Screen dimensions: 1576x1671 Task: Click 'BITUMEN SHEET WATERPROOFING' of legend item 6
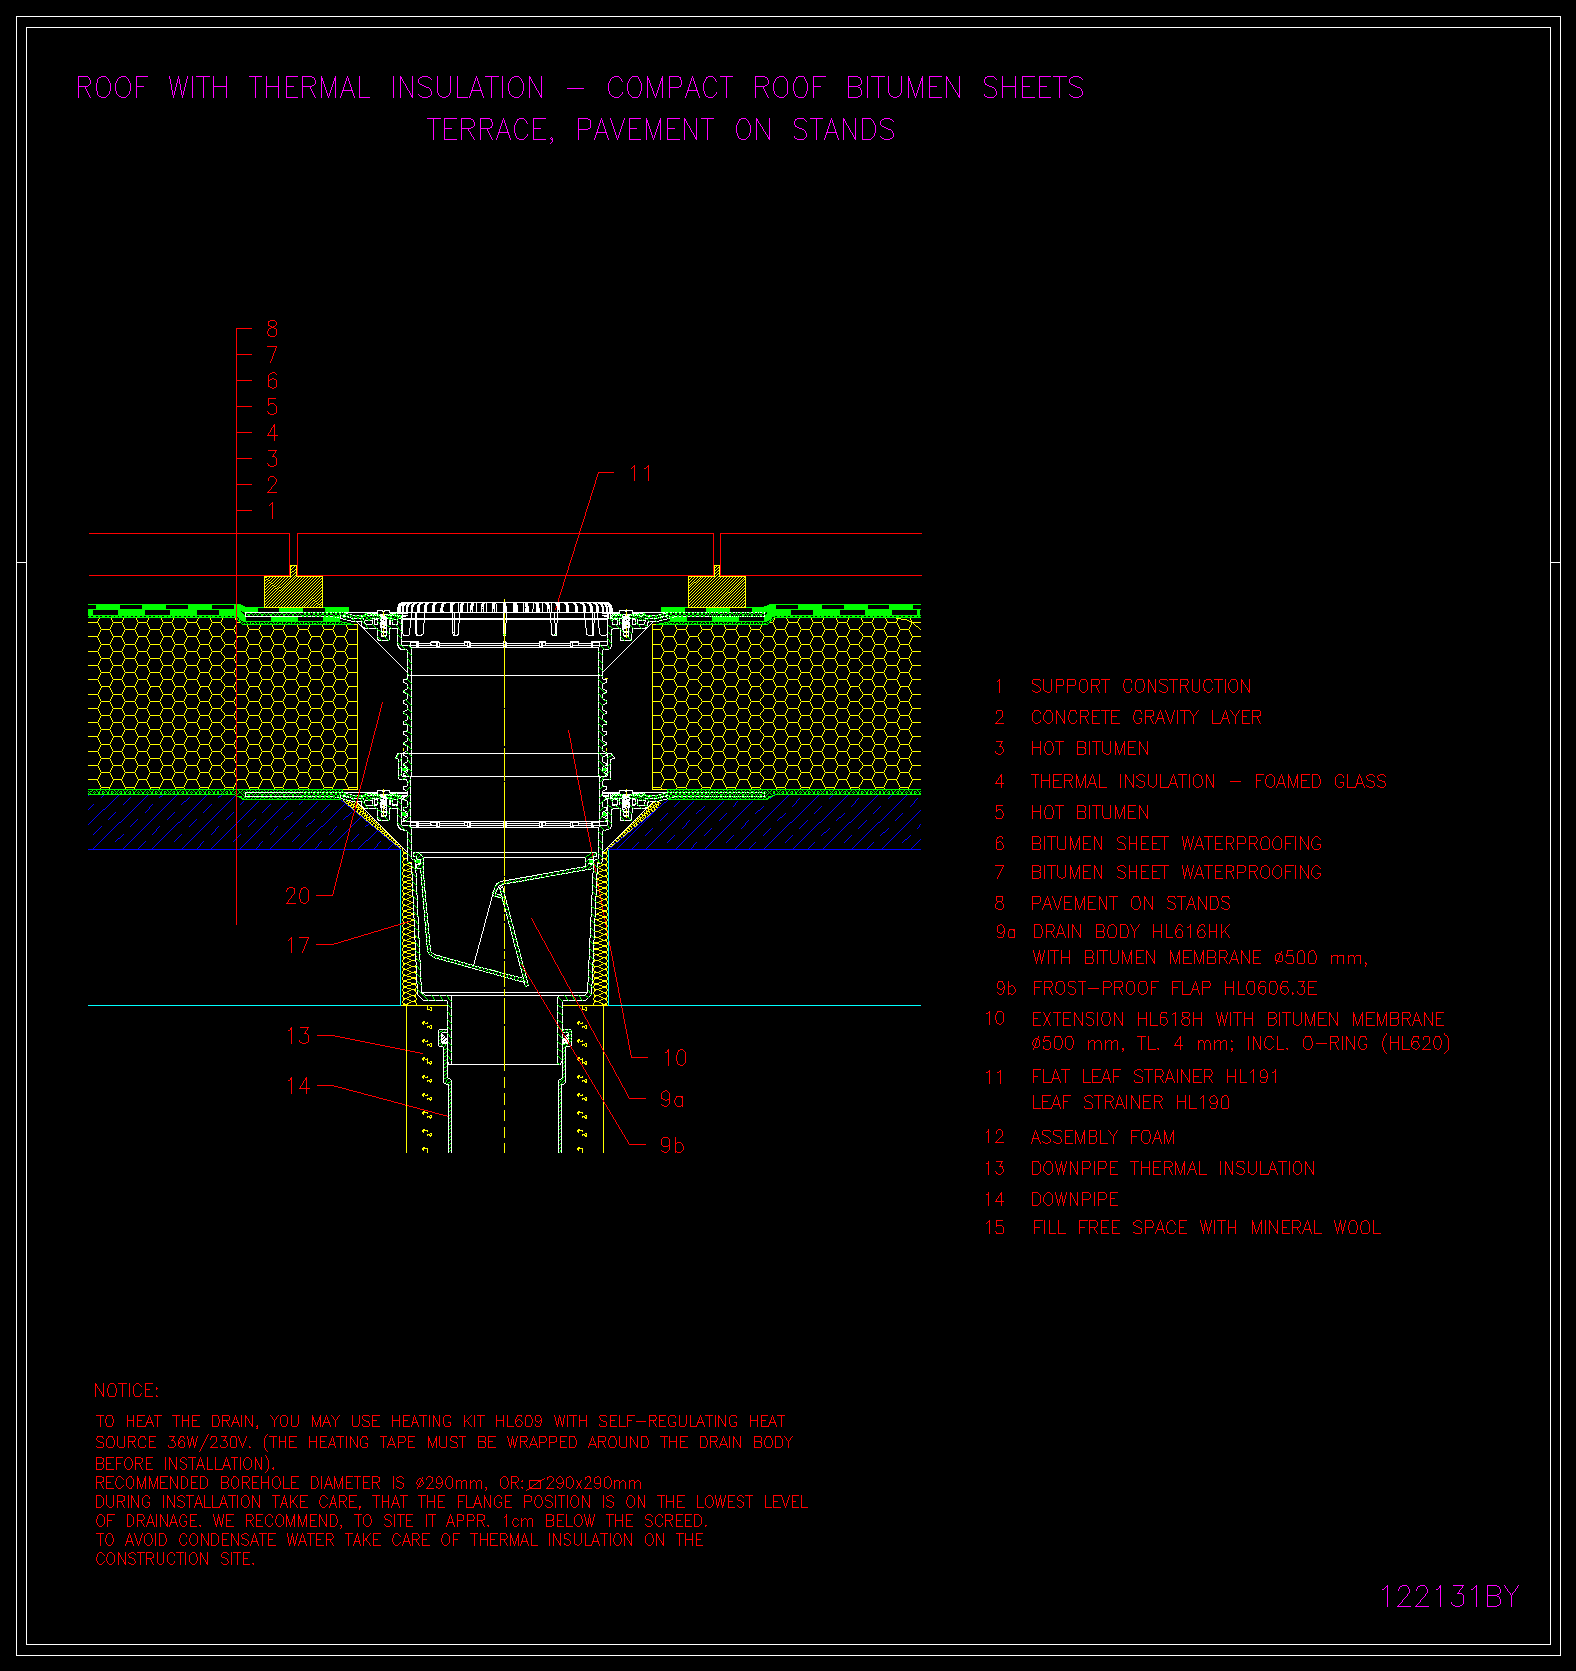point(1176,844)
